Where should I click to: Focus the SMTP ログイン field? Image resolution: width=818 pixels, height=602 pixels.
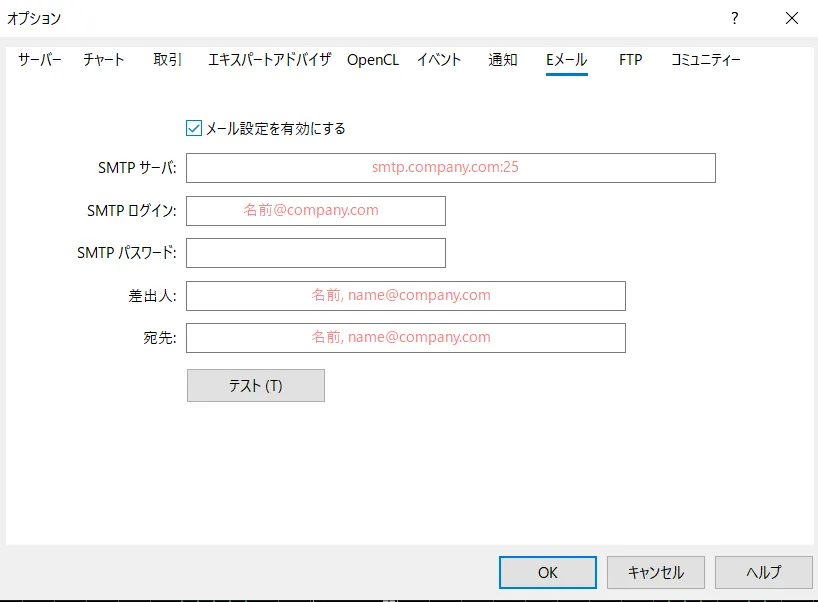click(315, 211)
